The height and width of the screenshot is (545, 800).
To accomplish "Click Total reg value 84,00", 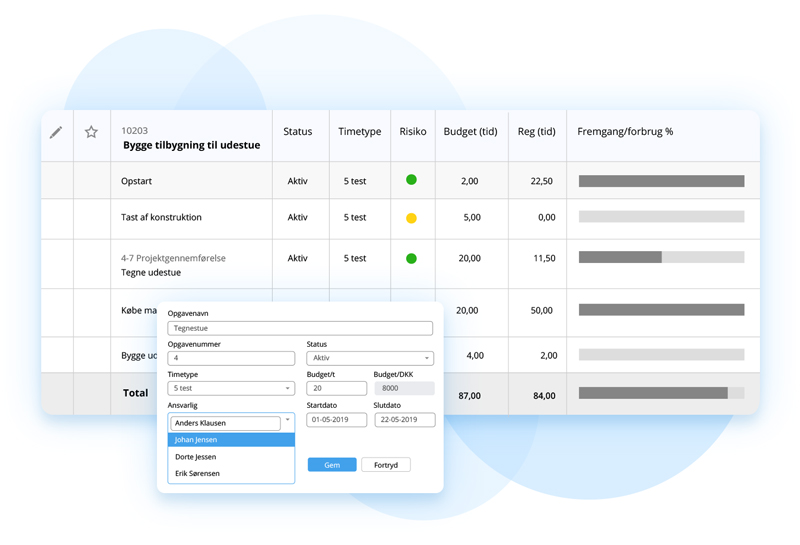I will pyautogui.click(x=544, y=395).
